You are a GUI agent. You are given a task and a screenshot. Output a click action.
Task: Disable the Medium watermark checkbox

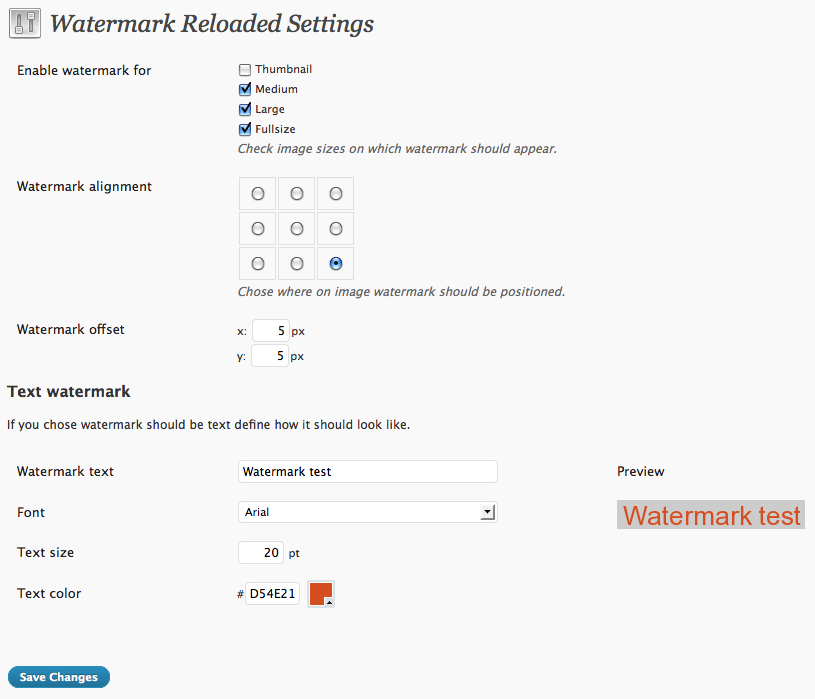(x=244, y=89)
